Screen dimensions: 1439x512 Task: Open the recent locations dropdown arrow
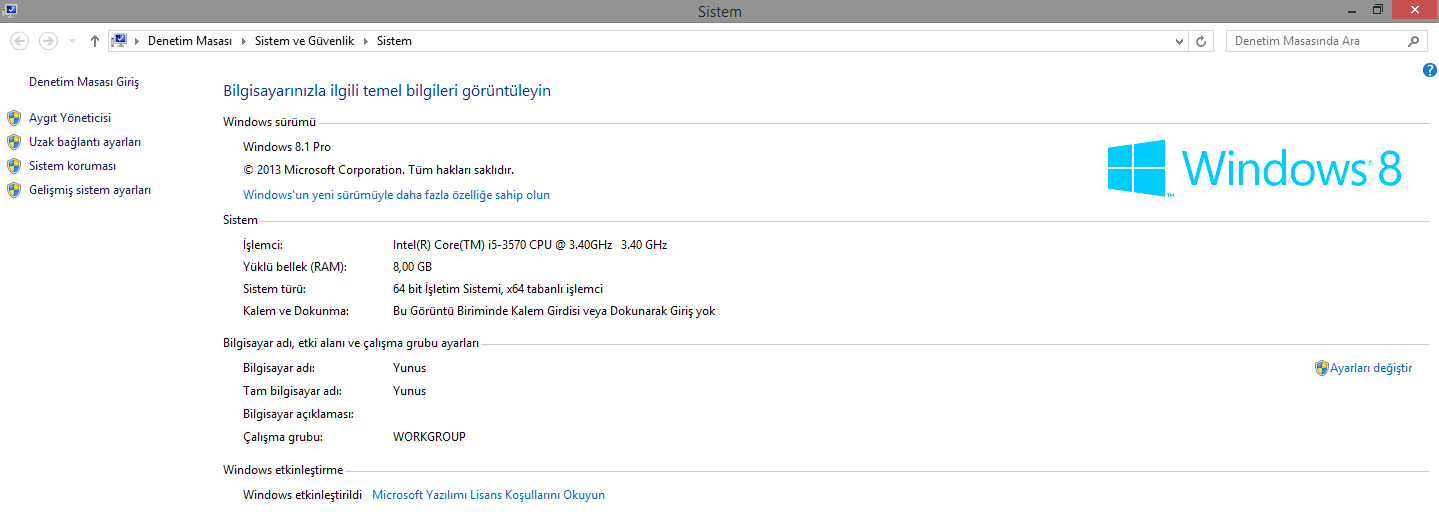(x=72, y=41)
